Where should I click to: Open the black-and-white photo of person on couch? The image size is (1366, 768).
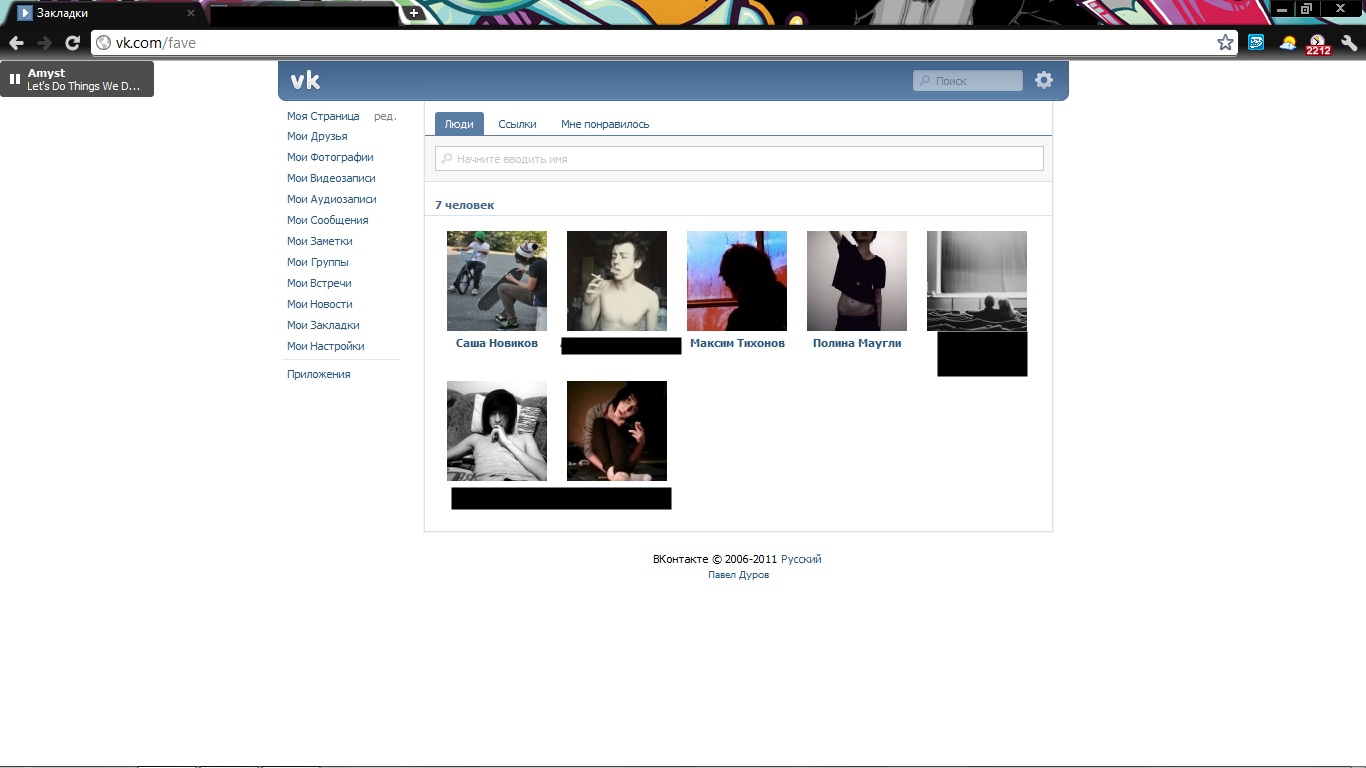tap(497, 431)
